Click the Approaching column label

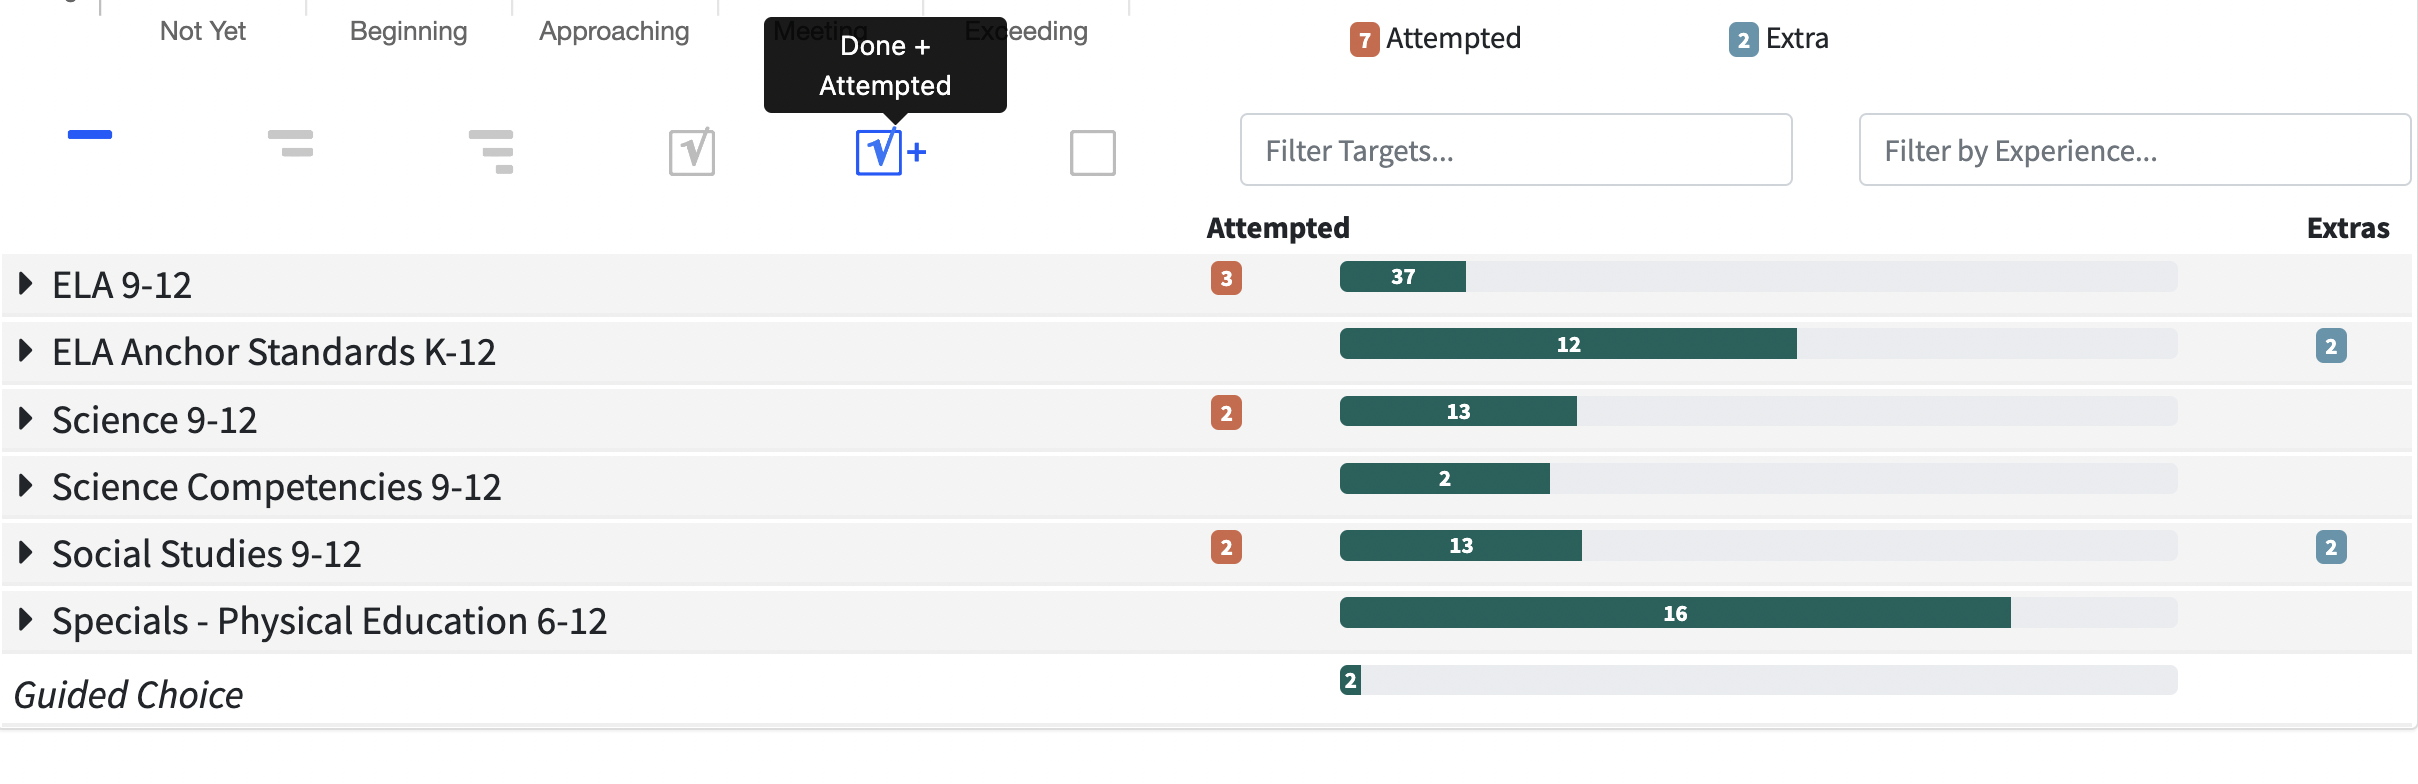click(x=614, y=31)
